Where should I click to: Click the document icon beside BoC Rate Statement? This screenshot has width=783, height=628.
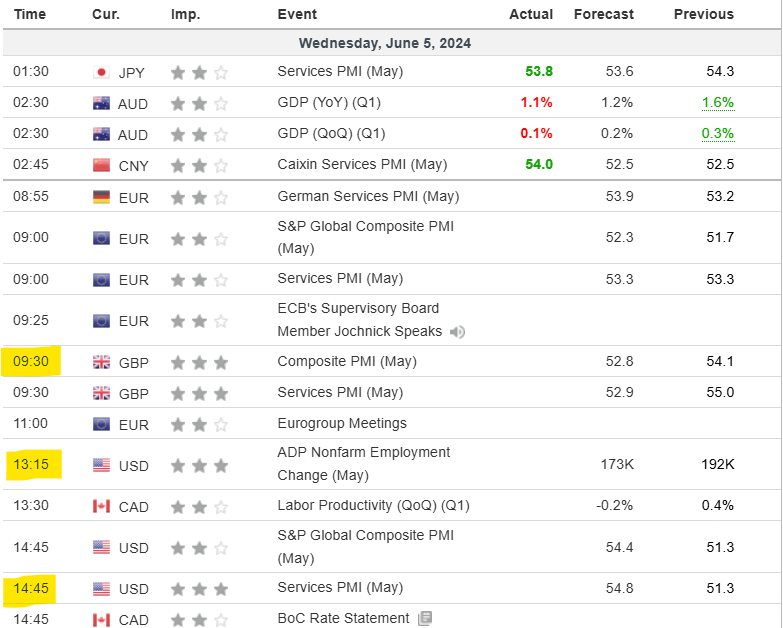point(425,619)
